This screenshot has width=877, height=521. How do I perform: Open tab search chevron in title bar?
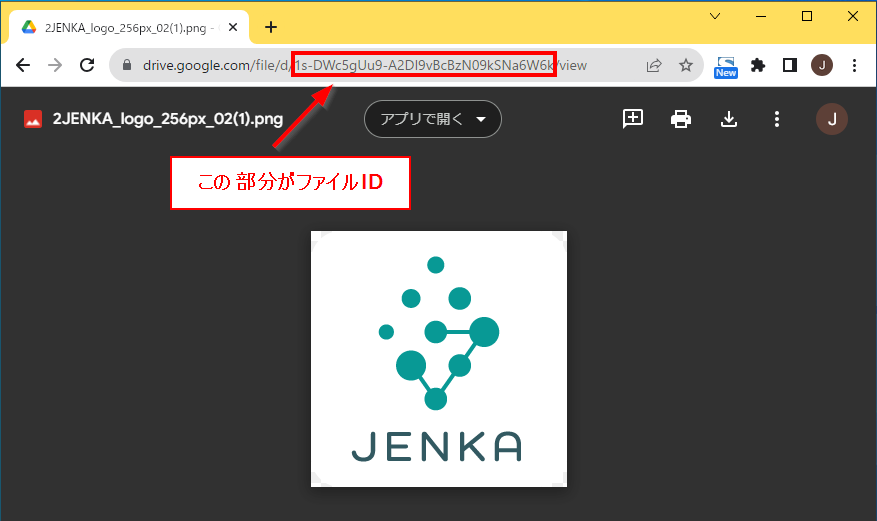[715, 16]
